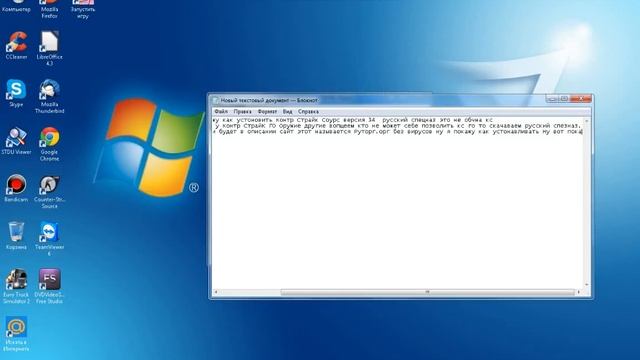Open the TeamViewer desktop shortcut
The image size is (640, 360).
[x=49, y=238]
